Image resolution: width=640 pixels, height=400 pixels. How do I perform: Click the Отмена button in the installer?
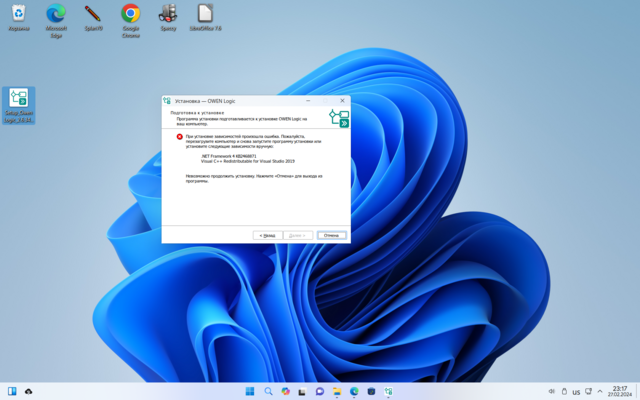pyautogui.click(x=332, y=235)
